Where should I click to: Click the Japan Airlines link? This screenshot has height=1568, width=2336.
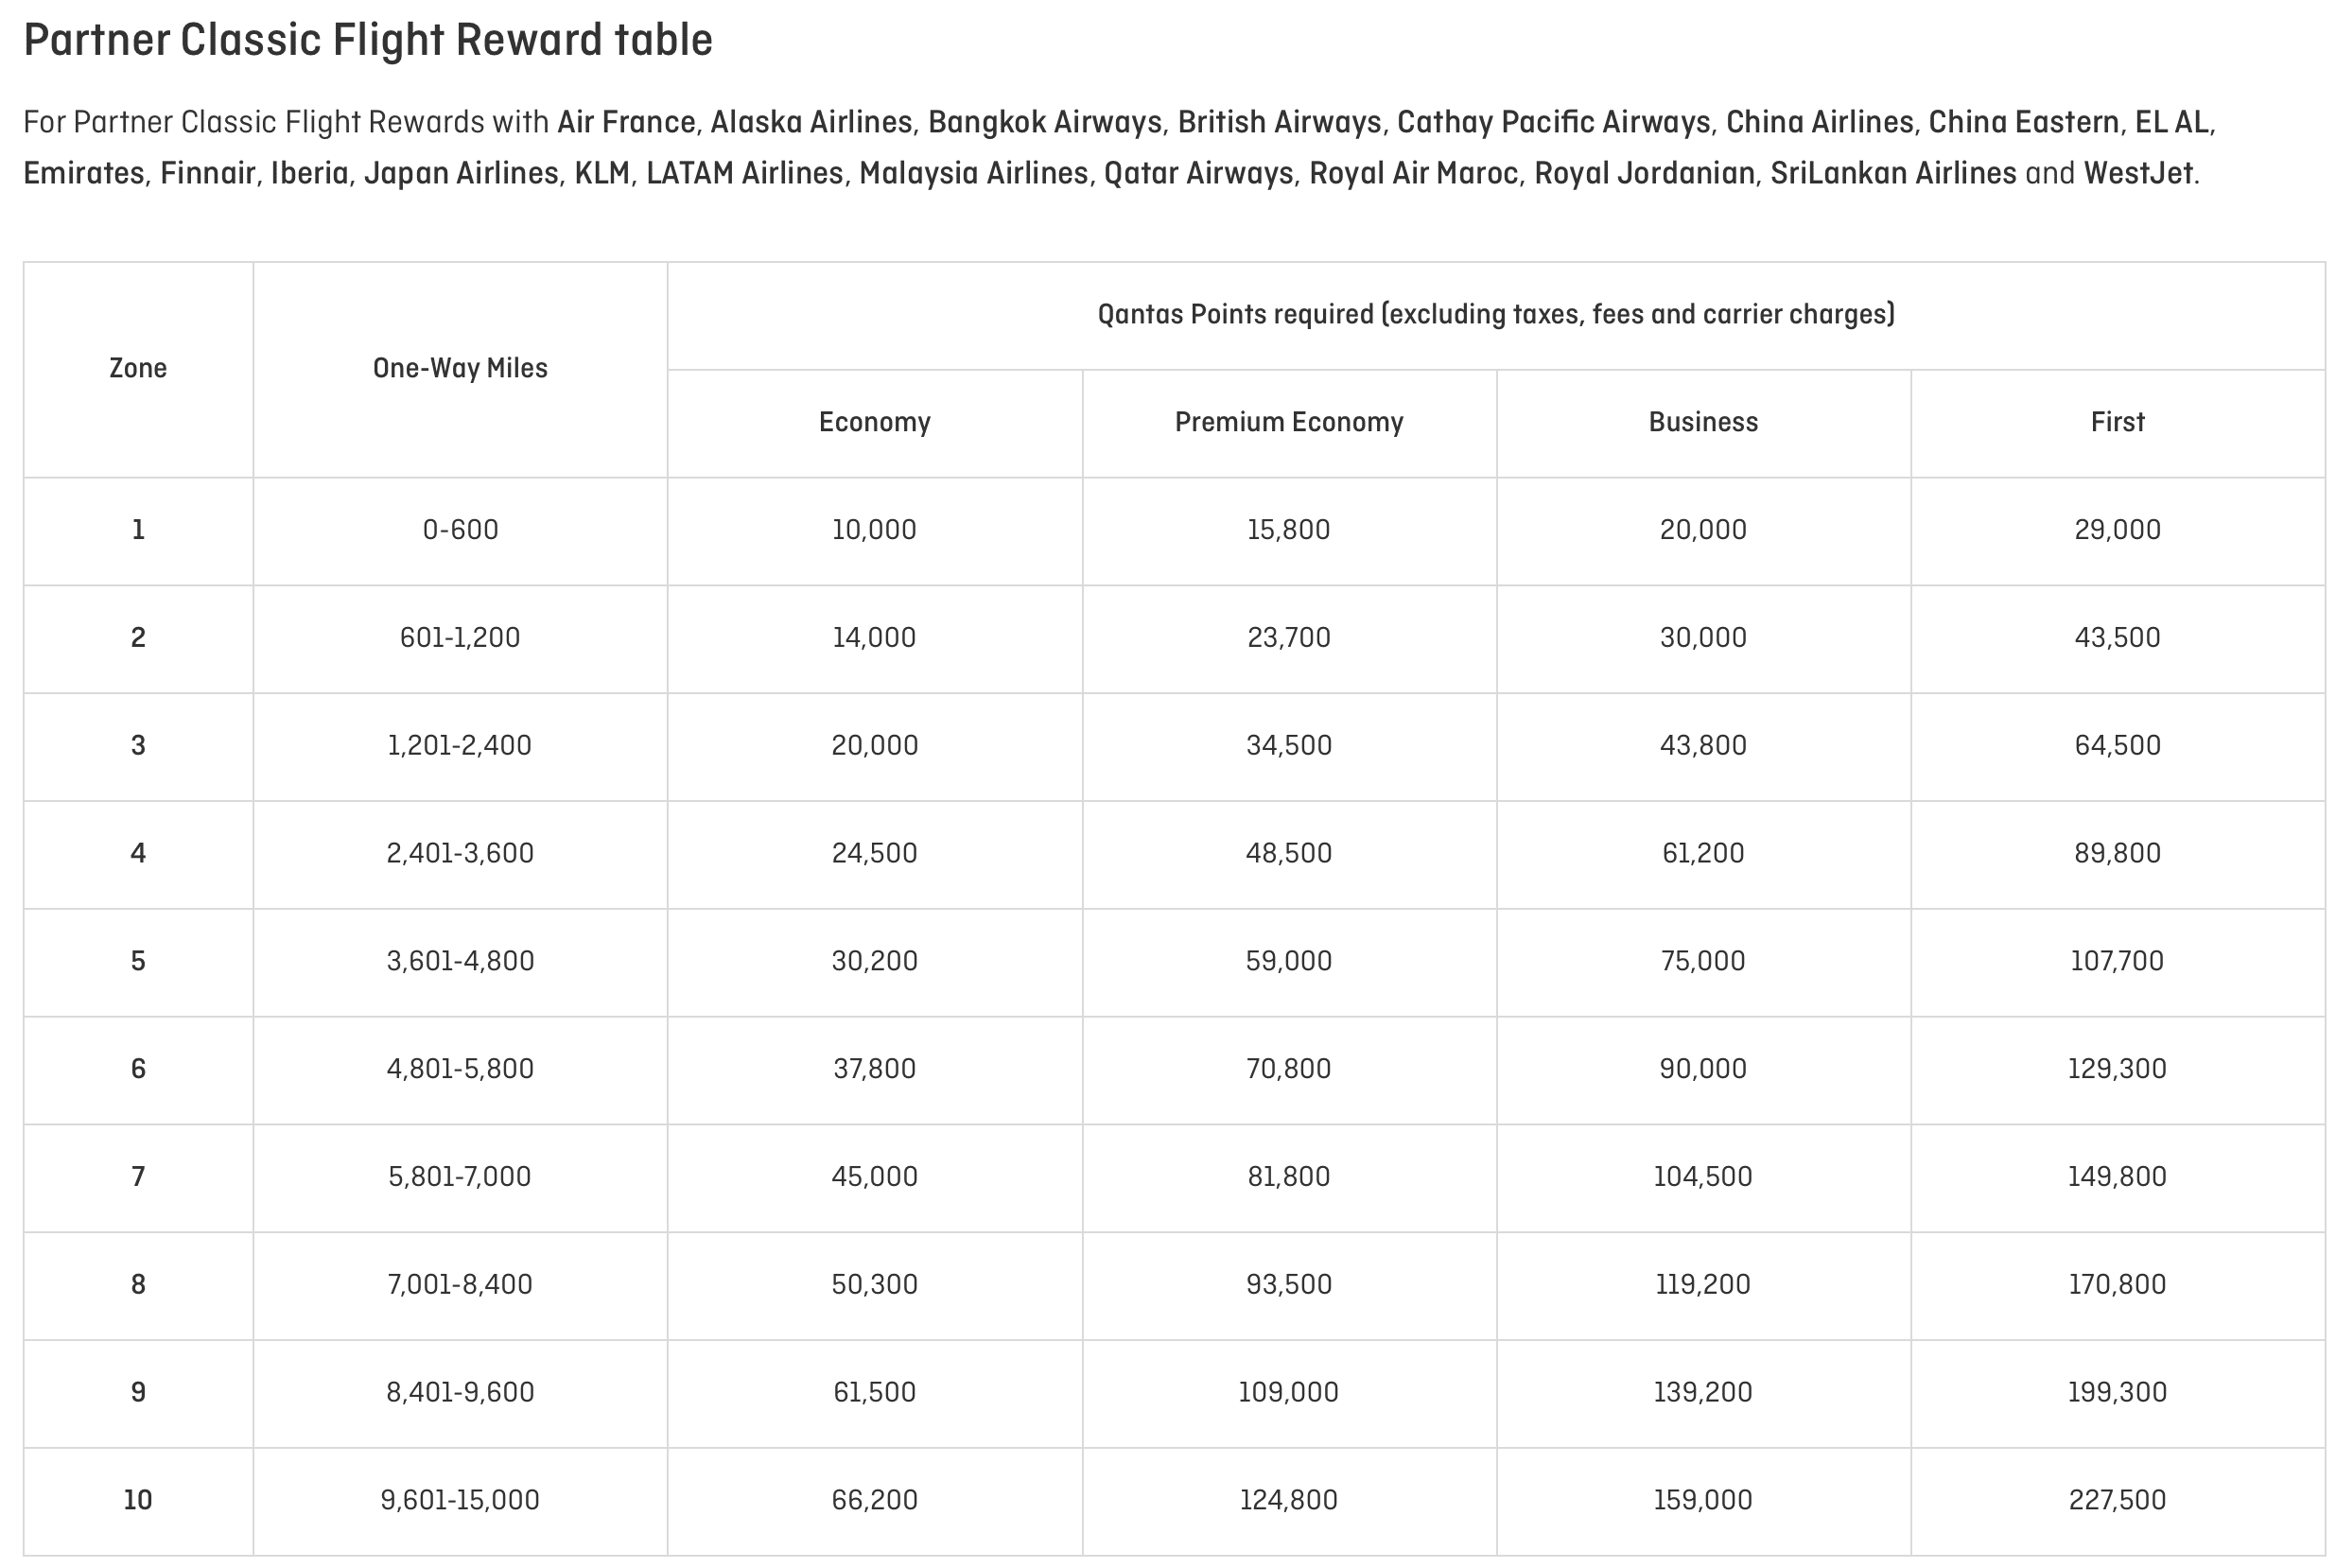click(x=461, y=174)
